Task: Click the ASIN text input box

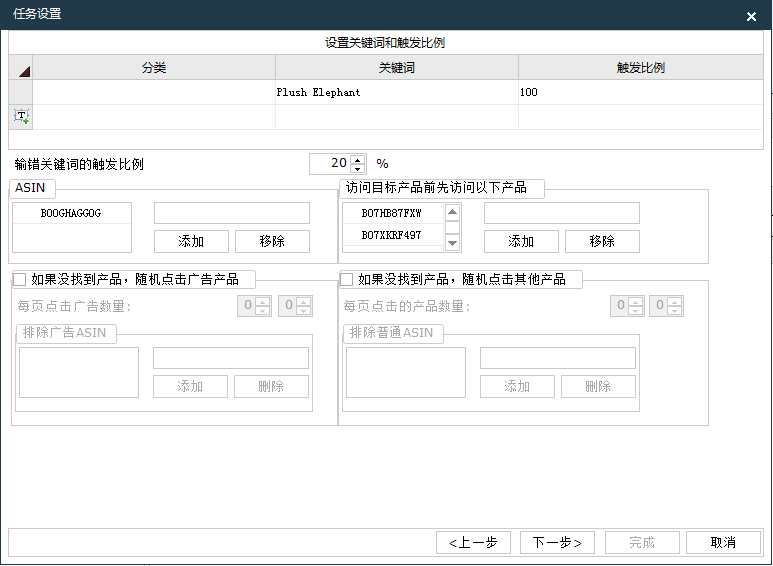Action: (232, 213)
